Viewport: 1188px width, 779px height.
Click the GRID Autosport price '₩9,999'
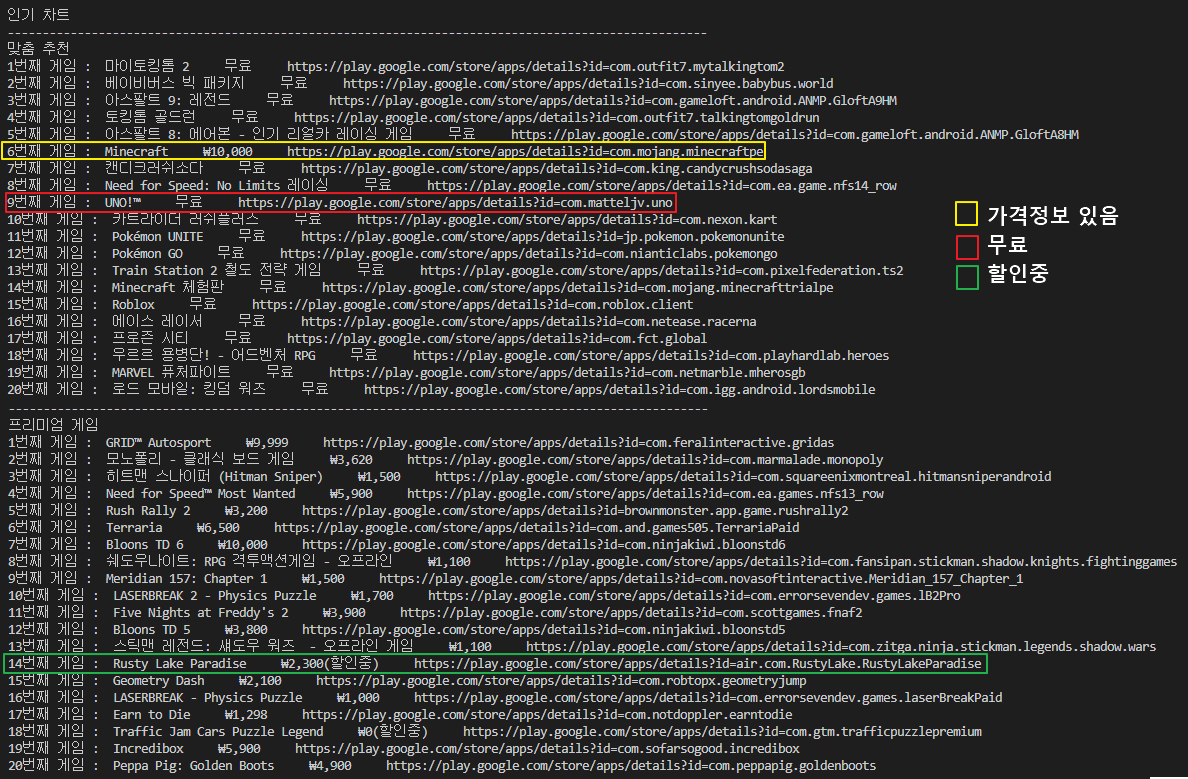(x=267, y=443)
